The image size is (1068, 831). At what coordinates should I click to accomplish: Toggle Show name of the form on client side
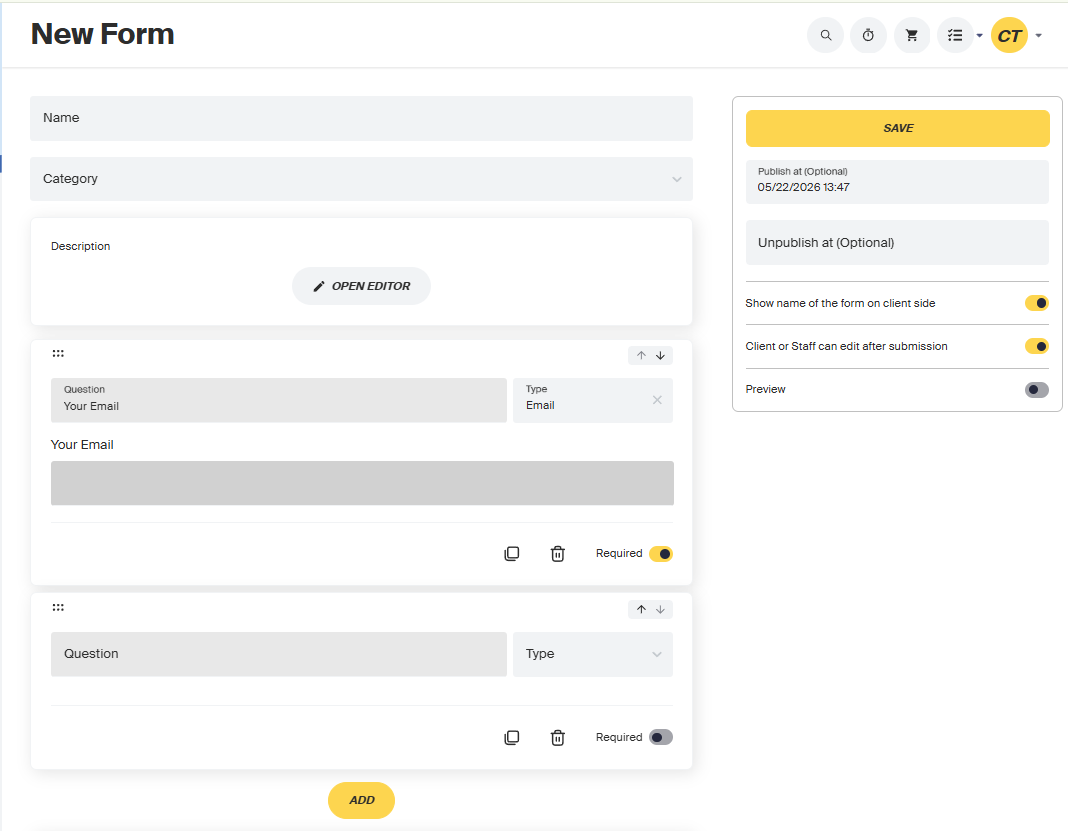click(x=1037, y=303)
